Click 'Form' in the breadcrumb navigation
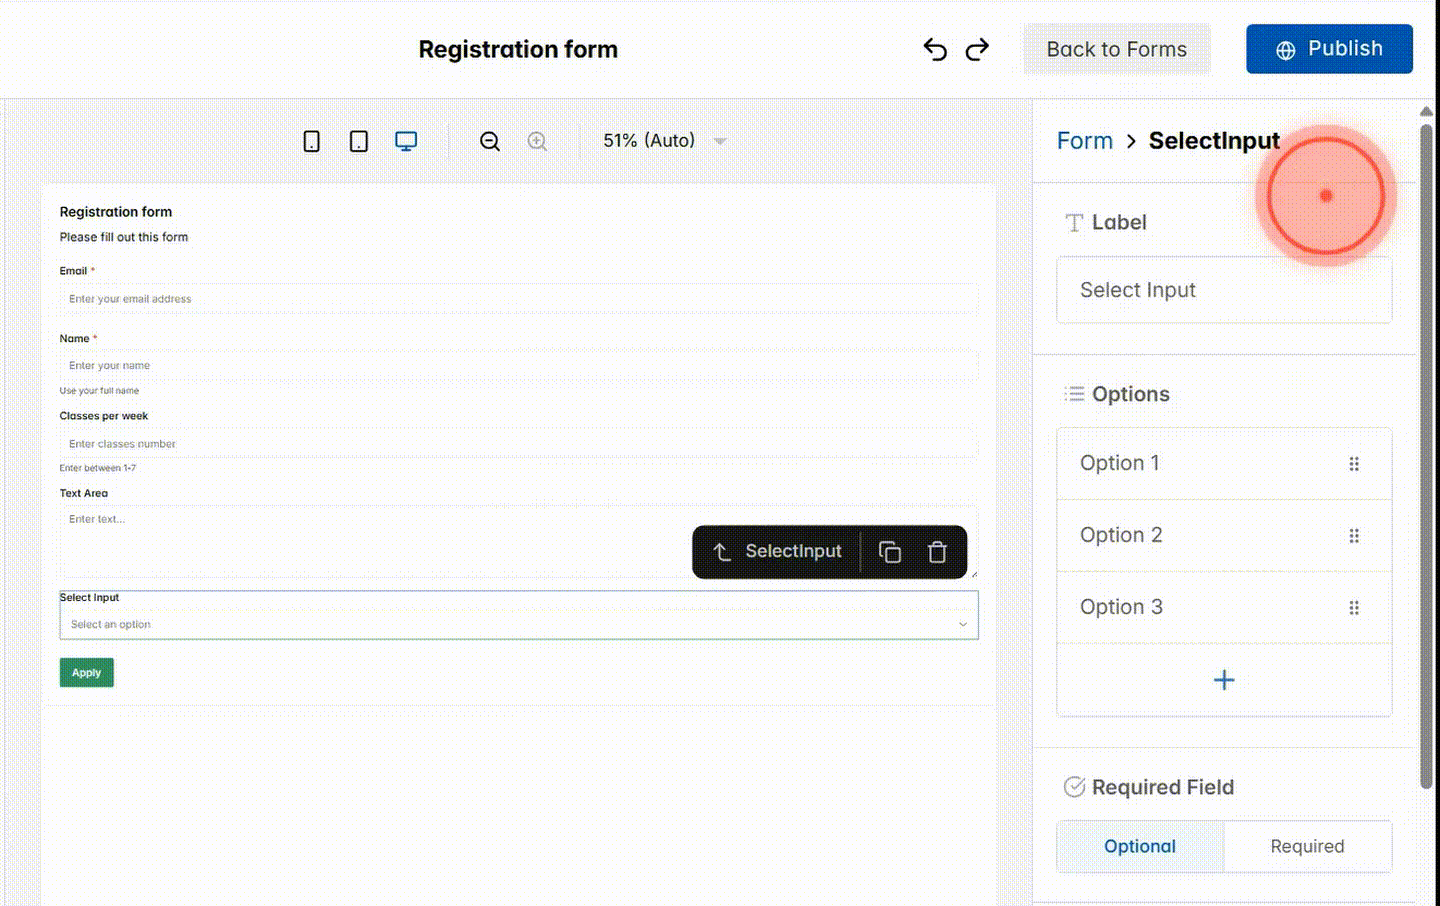This screenshot has width=1440, height=906. (x=1084, y=141)
